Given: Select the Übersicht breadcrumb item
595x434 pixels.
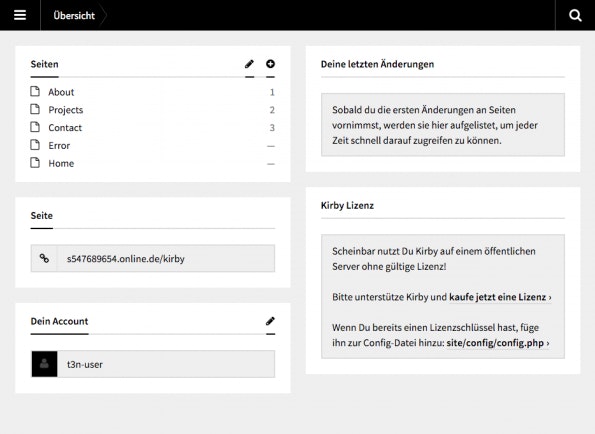Looking at the screenshot, I should pos(74,16).
